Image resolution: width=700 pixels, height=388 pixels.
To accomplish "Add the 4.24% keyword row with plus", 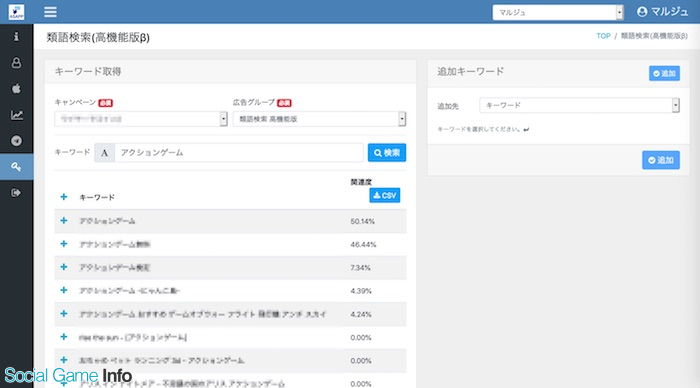I will 64,313.
